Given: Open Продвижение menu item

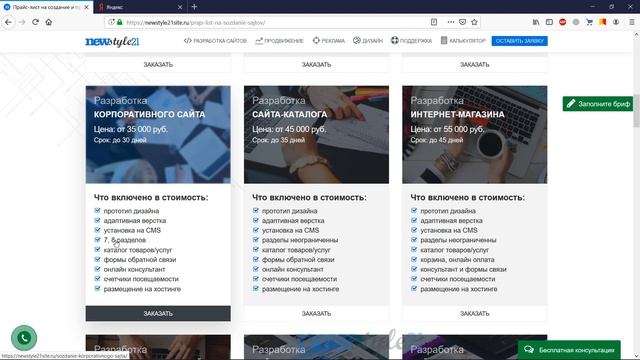Looking at the screenshot, I should pos(280,41).
